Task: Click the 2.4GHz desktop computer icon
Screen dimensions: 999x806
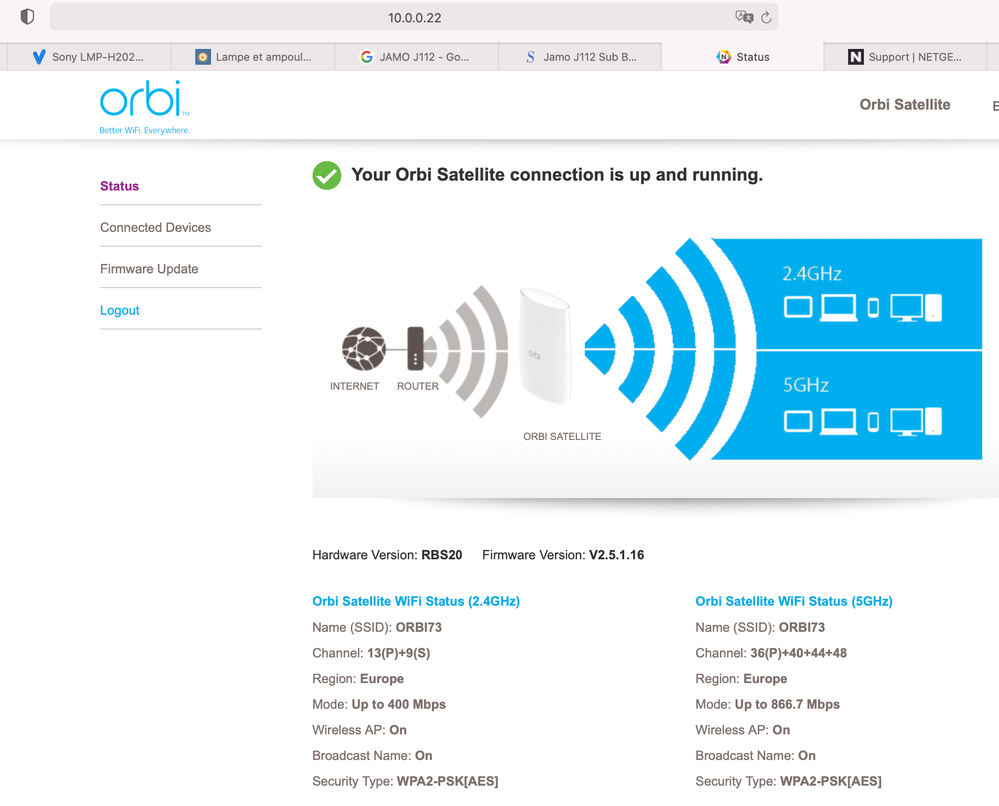Action: pos(916,308)
